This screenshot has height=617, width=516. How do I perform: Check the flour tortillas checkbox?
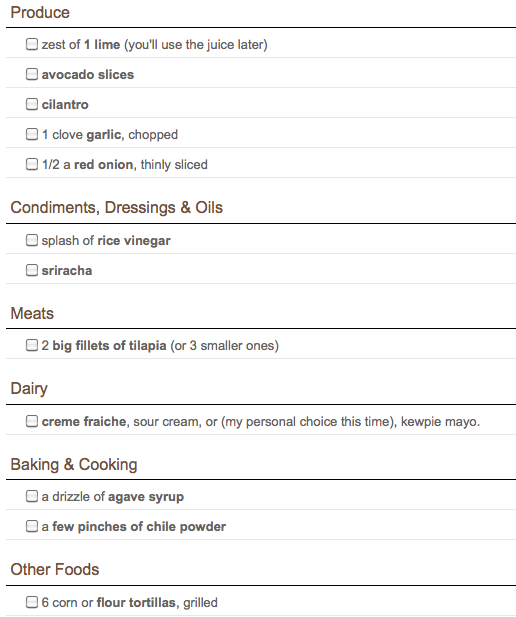[32, 602]
